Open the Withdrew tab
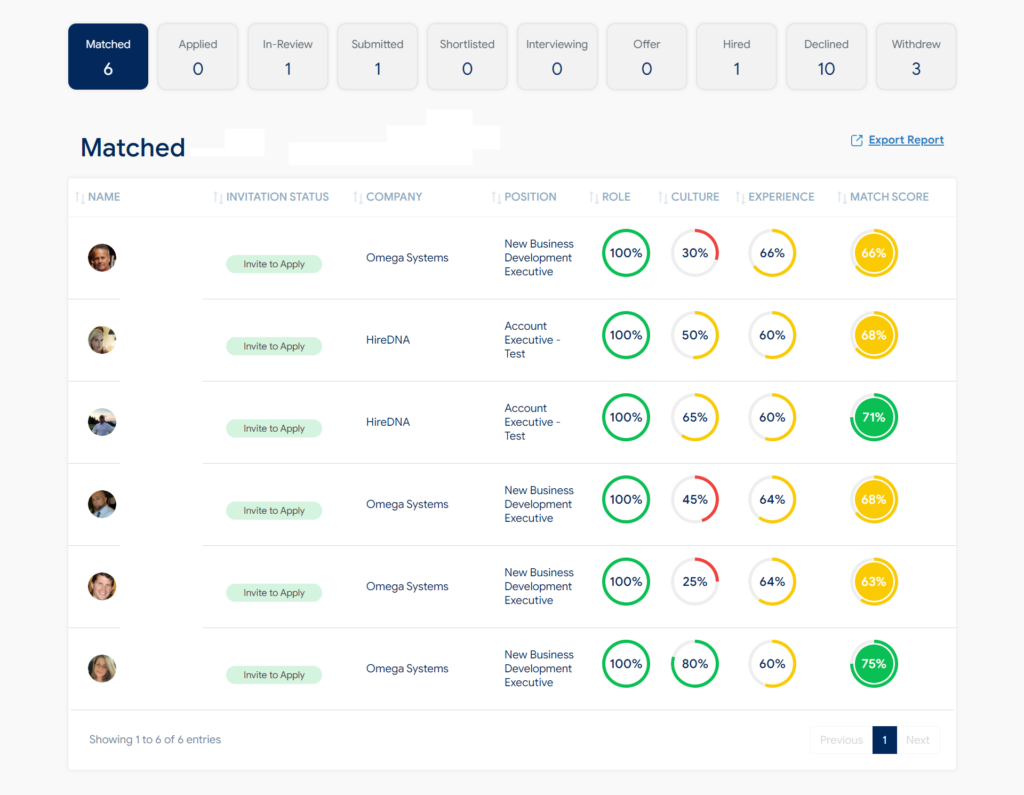 916,56
